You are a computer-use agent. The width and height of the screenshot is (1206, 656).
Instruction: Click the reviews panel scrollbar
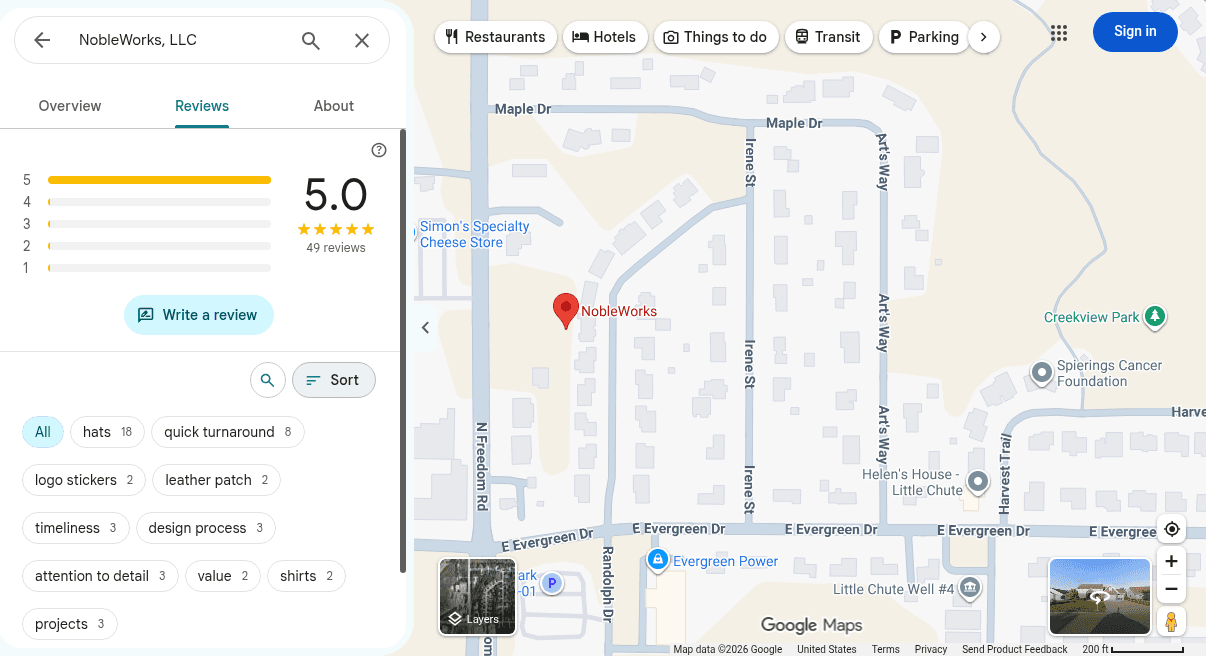point(403,350)
